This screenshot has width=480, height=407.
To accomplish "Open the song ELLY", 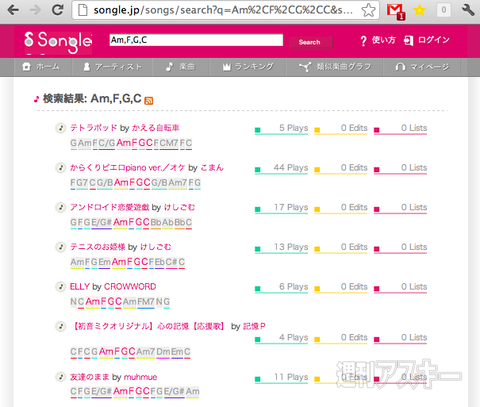I will pyautogui.click(x=80, y=286).
